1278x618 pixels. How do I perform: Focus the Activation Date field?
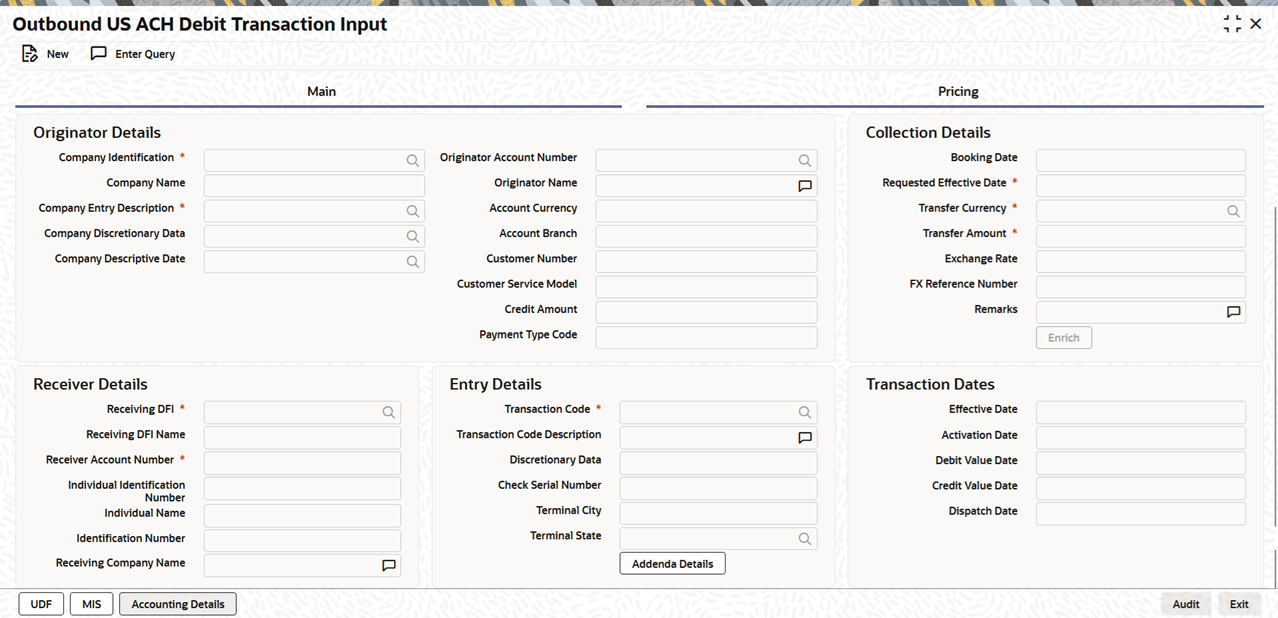coord(1141,438)
